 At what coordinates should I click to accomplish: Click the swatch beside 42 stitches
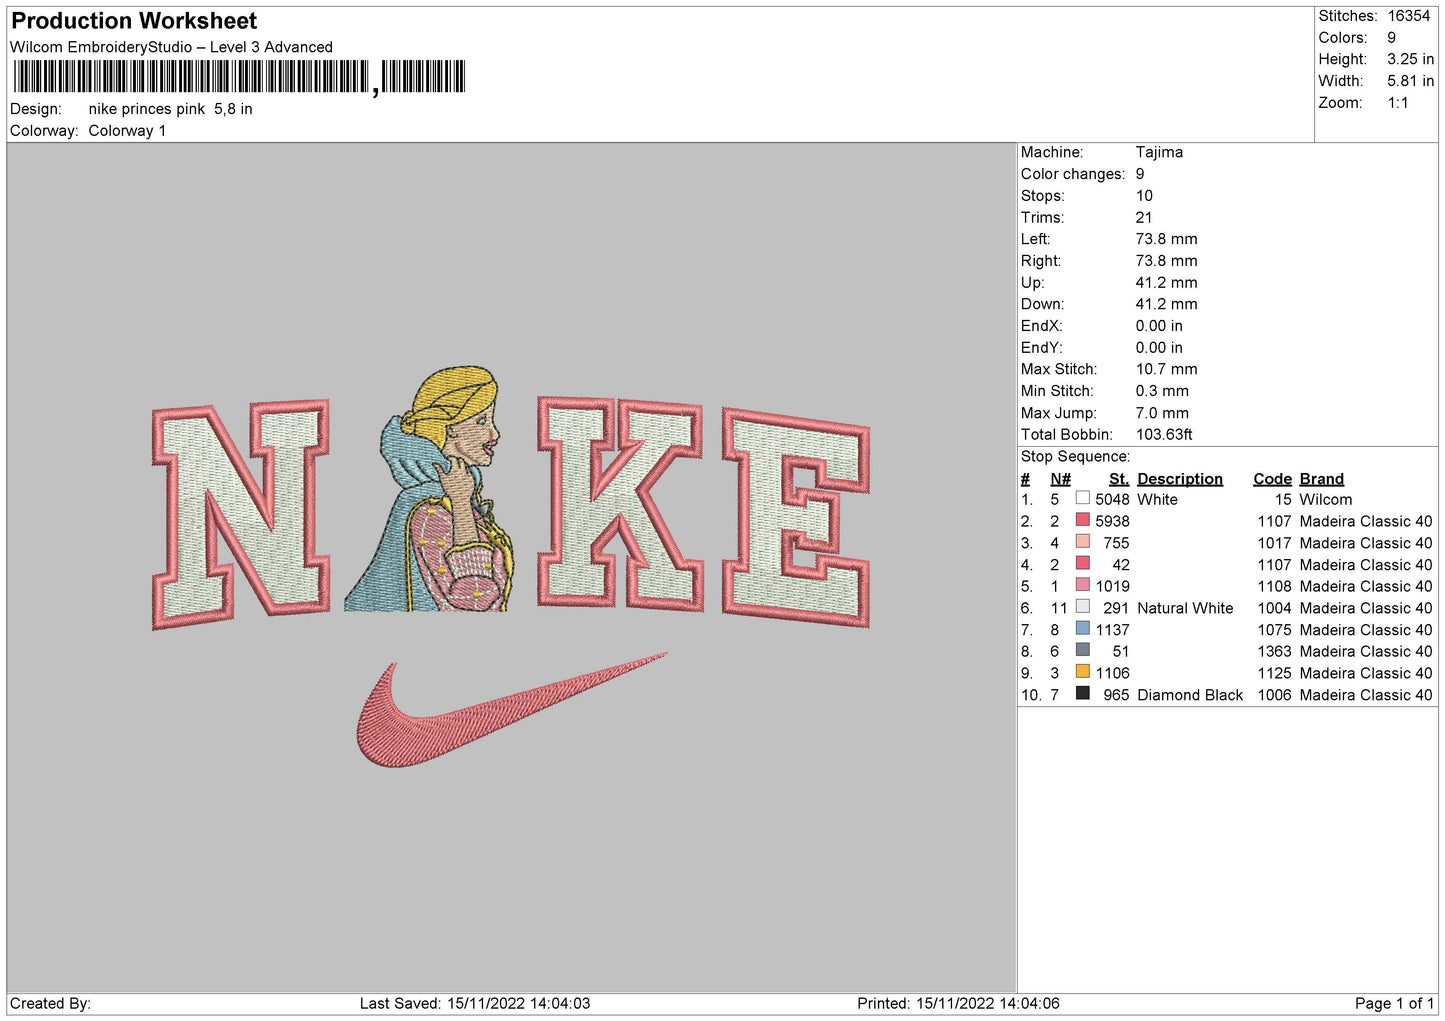tap(1082, 563)
